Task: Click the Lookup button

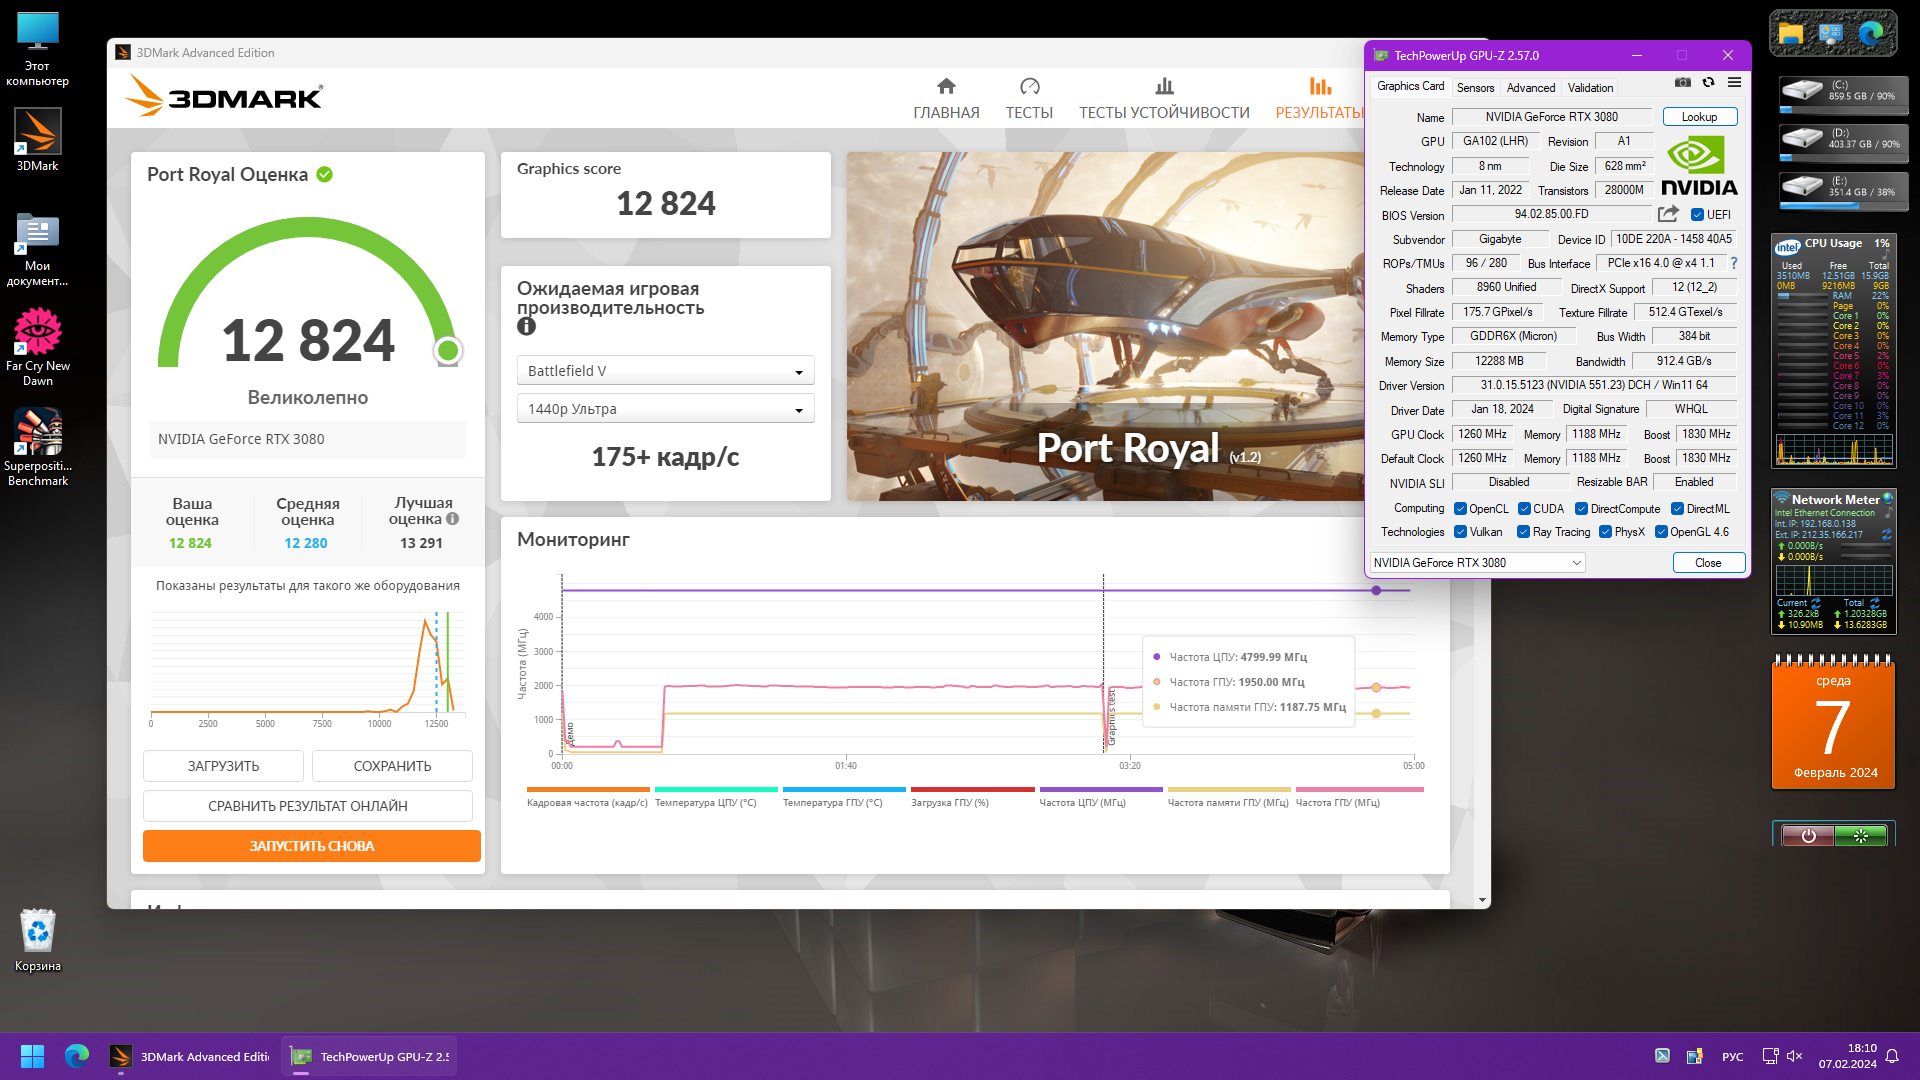Action: [1699, 117]
